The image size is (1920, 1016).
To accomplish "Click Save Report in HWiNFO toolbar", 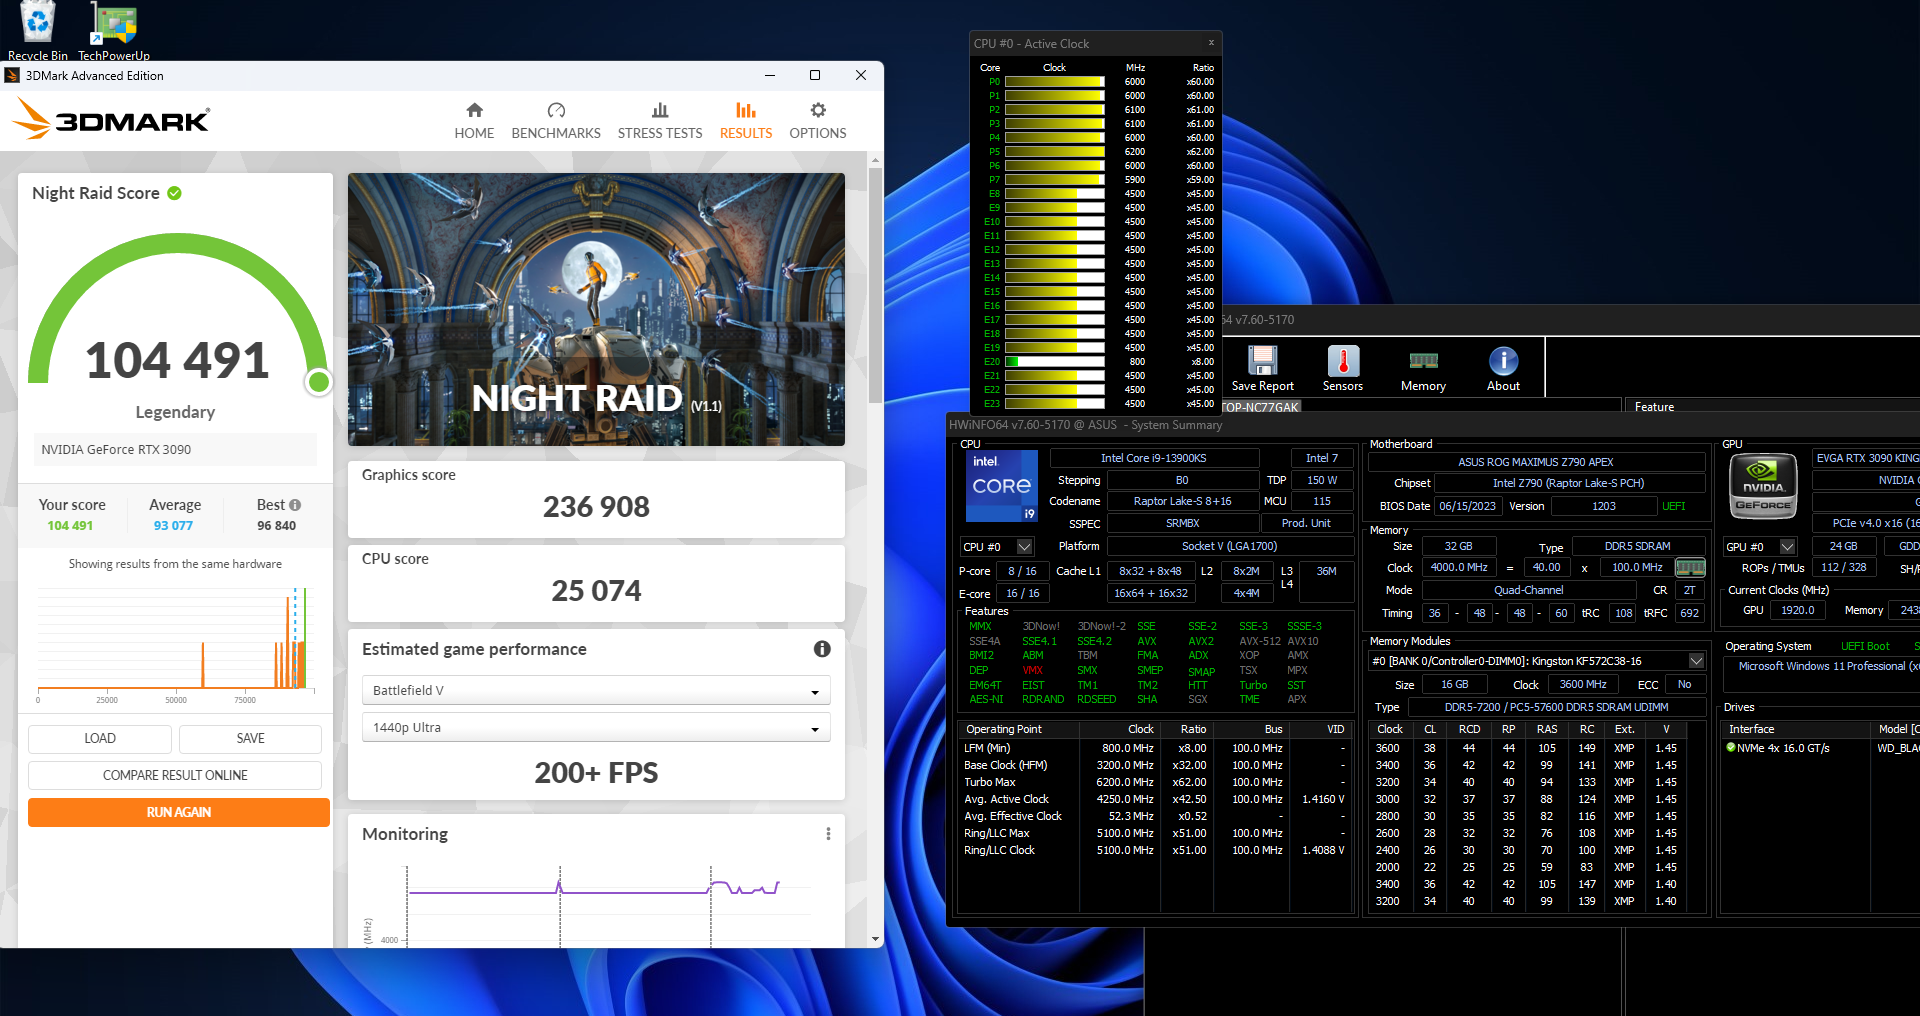I will 1262,368.
